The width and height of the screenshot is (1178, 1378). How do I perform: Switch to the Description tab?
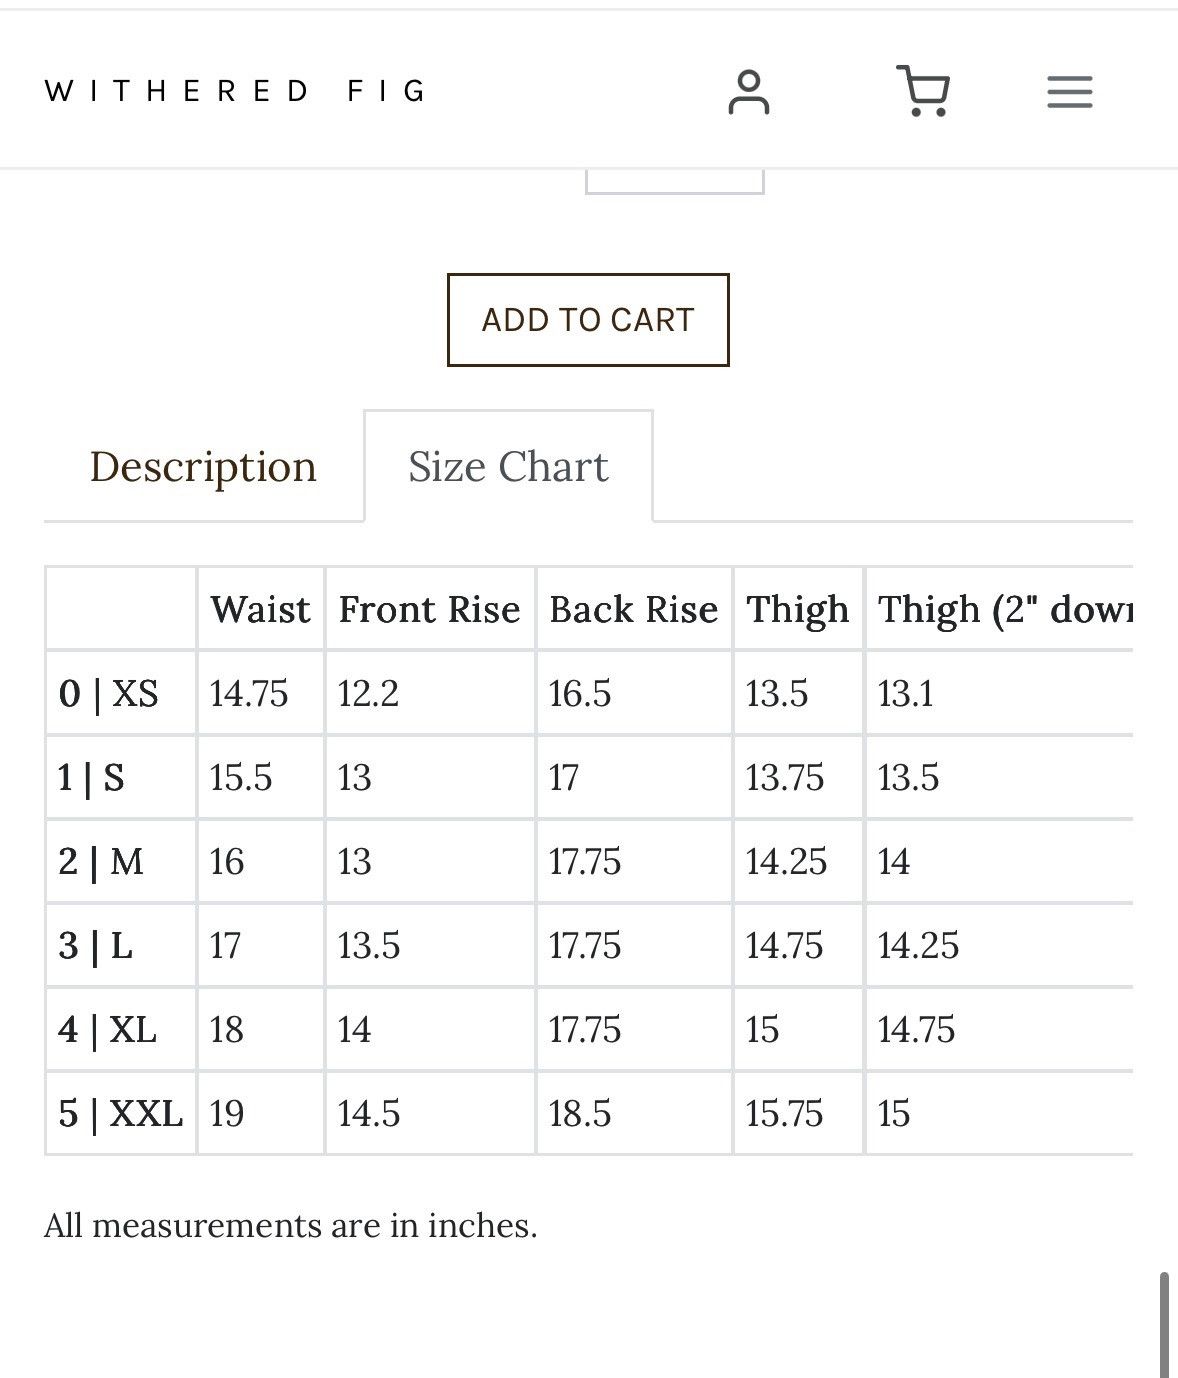coord(203,467)
